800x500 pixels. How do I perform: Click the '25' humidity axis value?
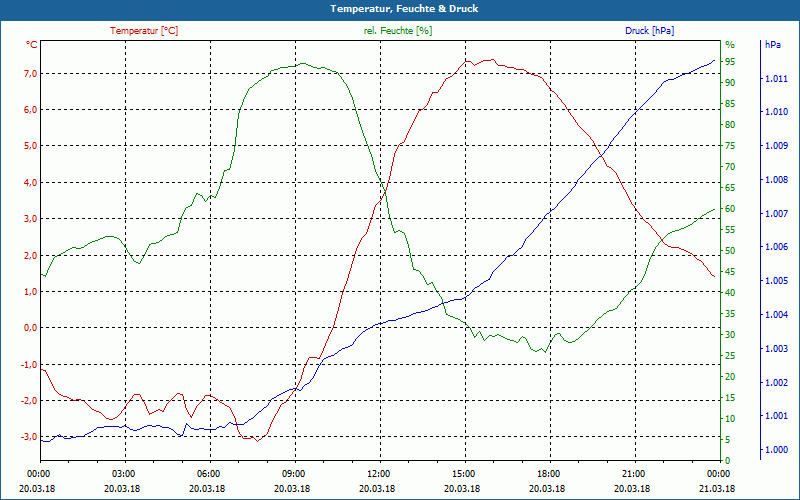730,356
